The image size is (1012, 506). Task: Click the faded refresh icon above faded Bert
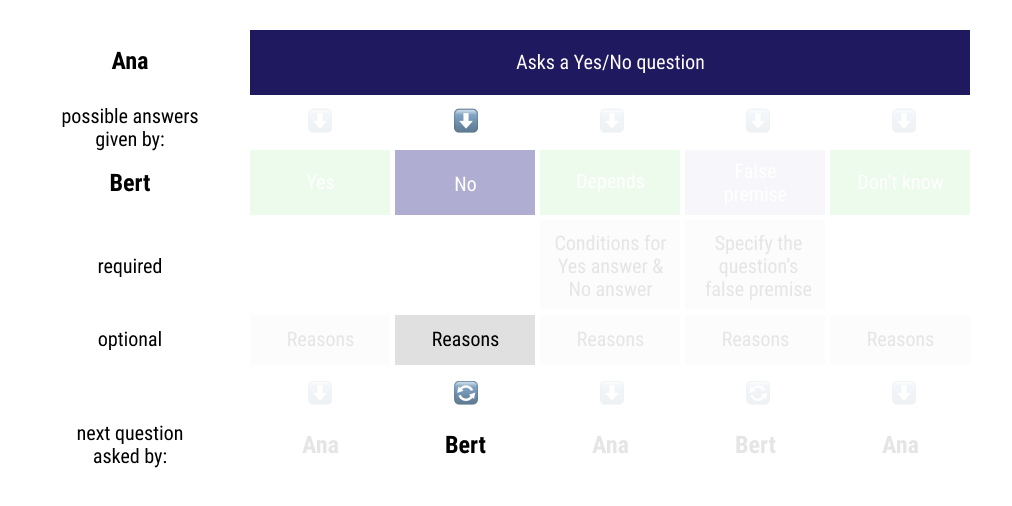click(x=758, y=392)
